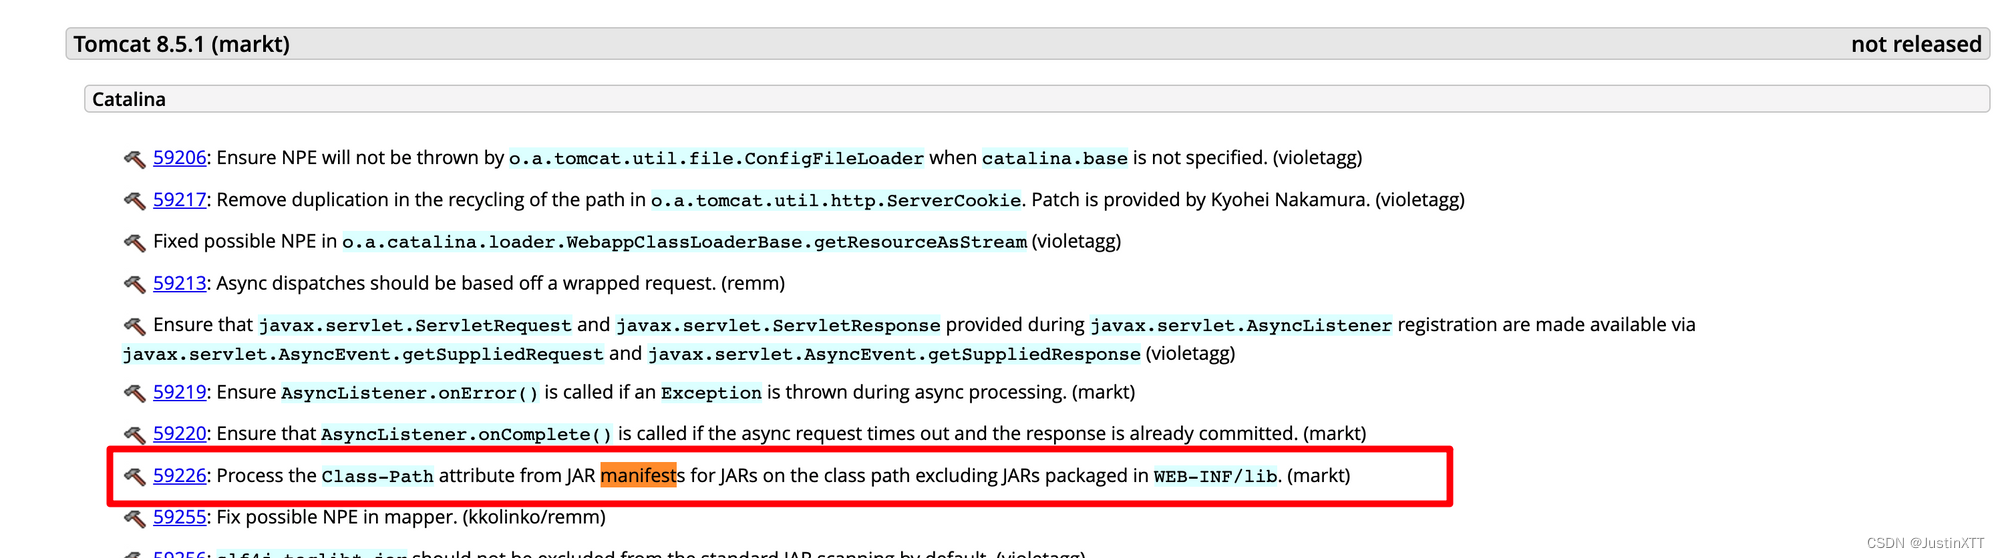Click 'catalina.base' code text

point(1055,159)
